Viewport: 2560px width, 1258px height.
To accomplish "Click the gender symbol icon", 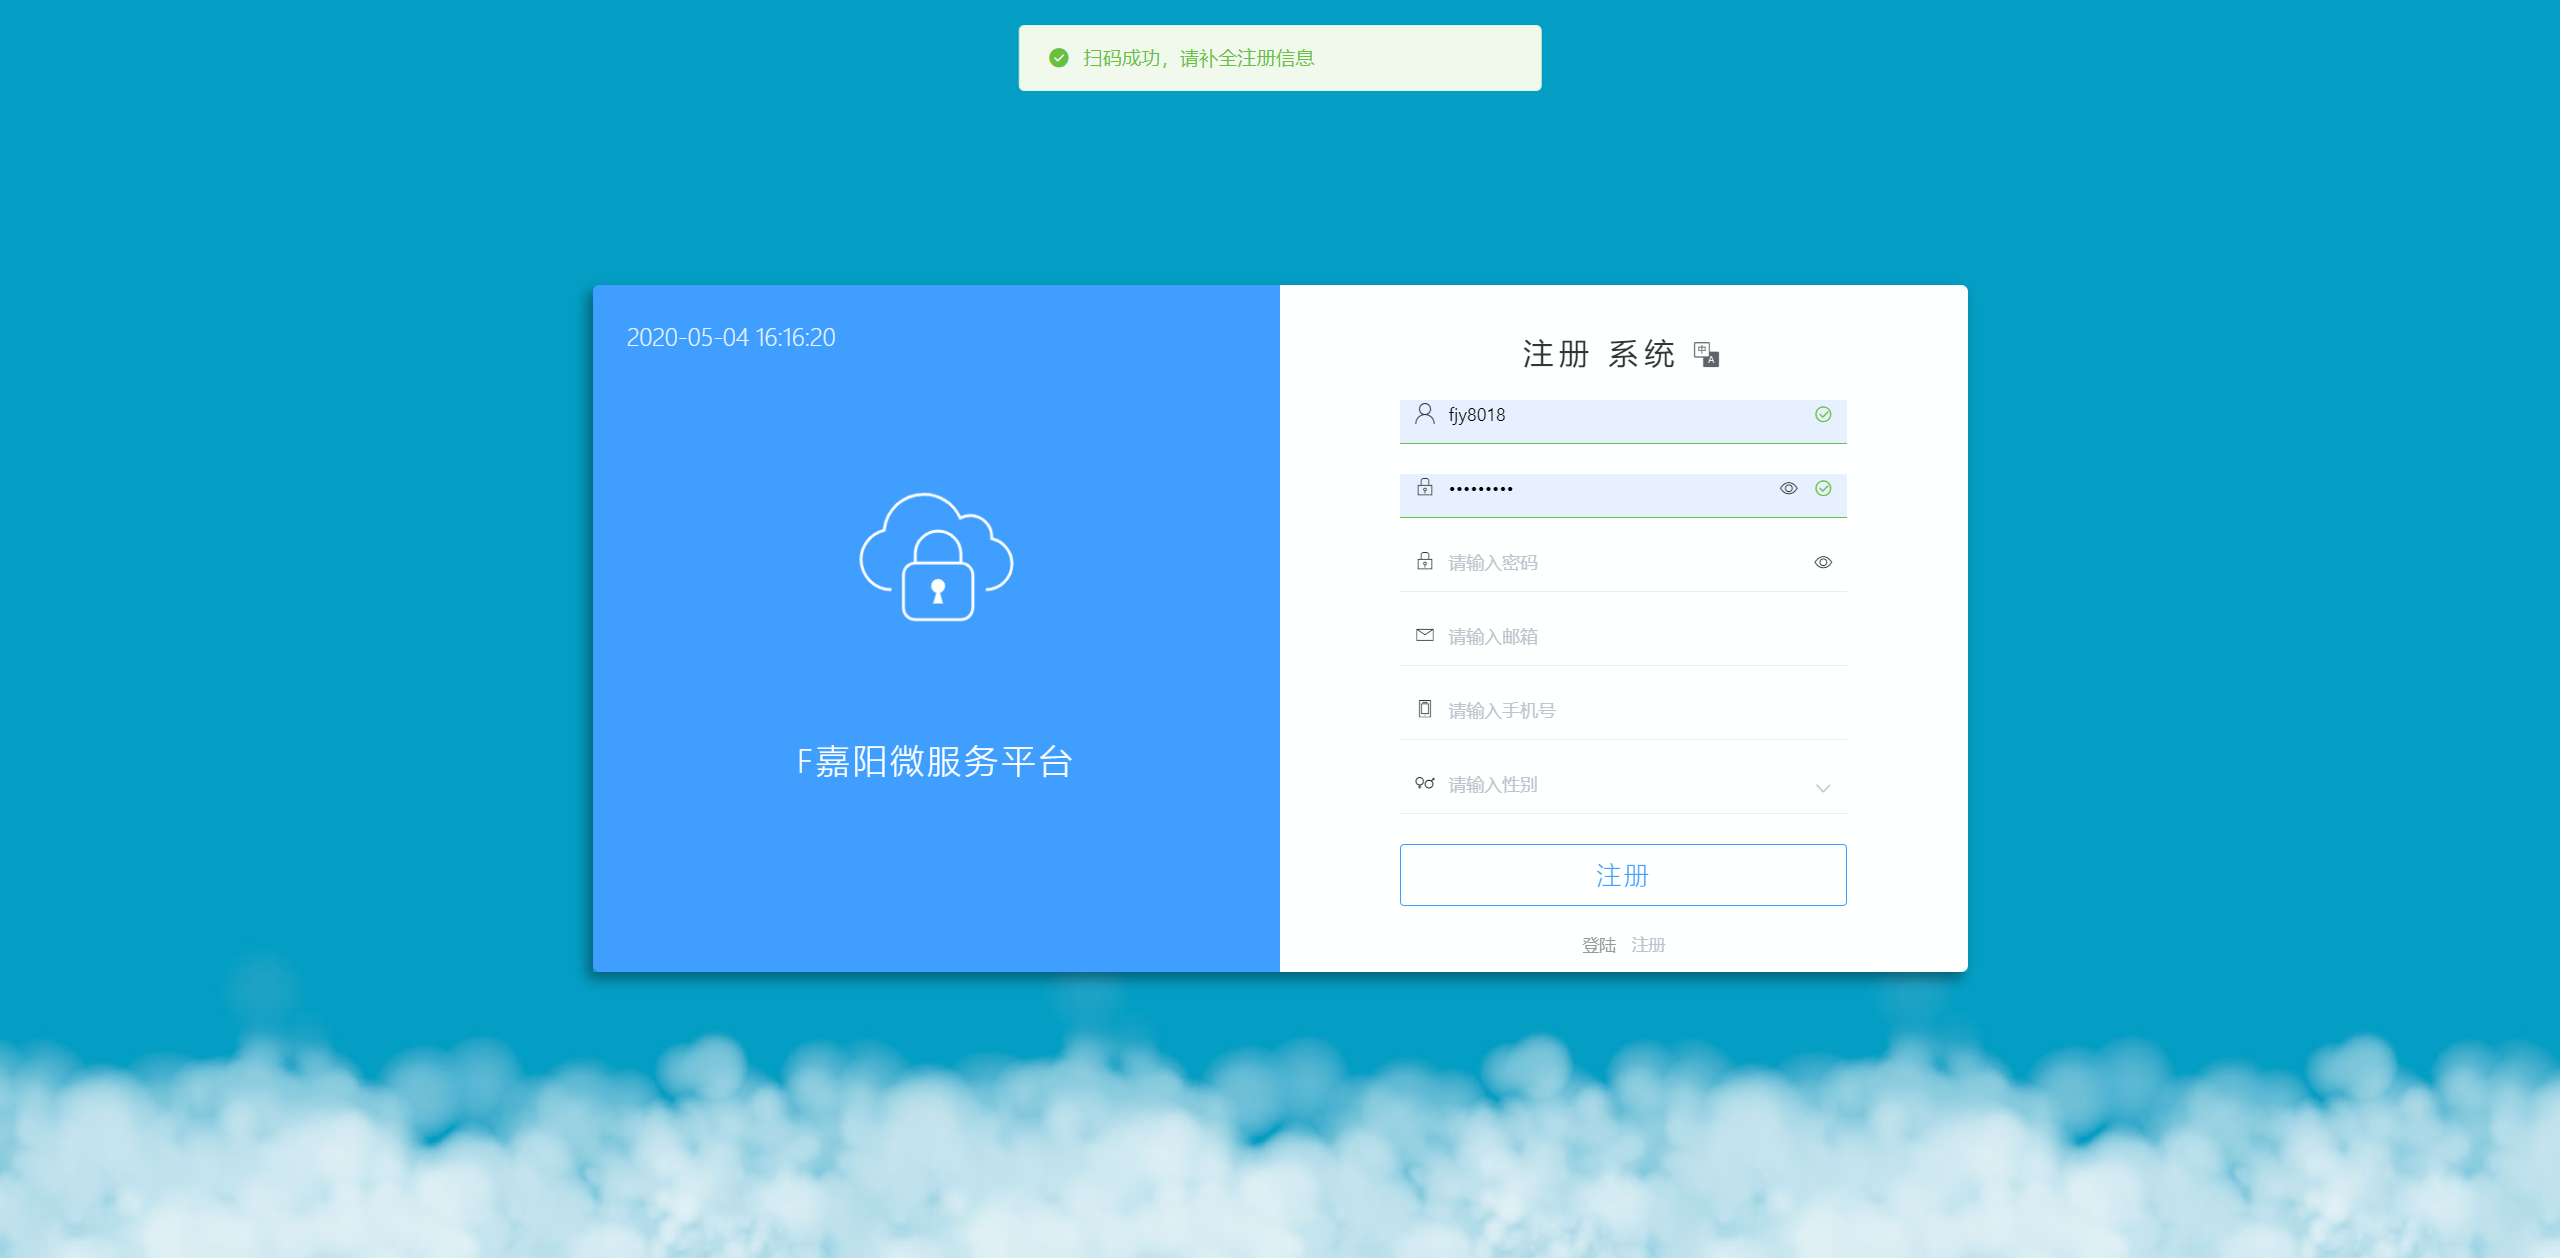I will (x=1425, y=783).
